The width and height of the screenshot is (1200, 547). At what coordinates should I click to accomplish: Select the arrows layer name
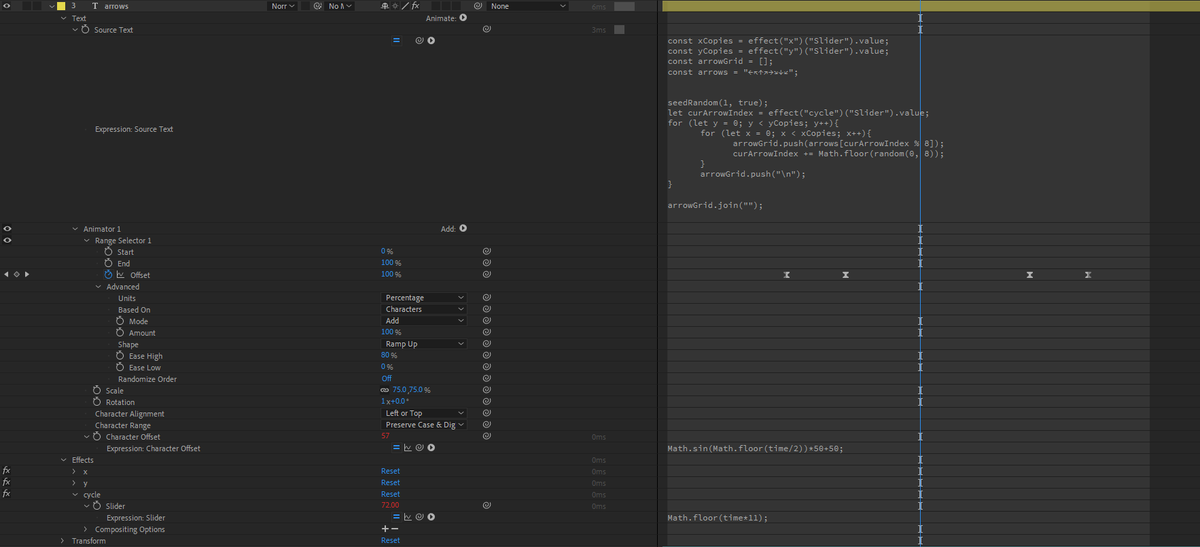[x=116, y=6]
